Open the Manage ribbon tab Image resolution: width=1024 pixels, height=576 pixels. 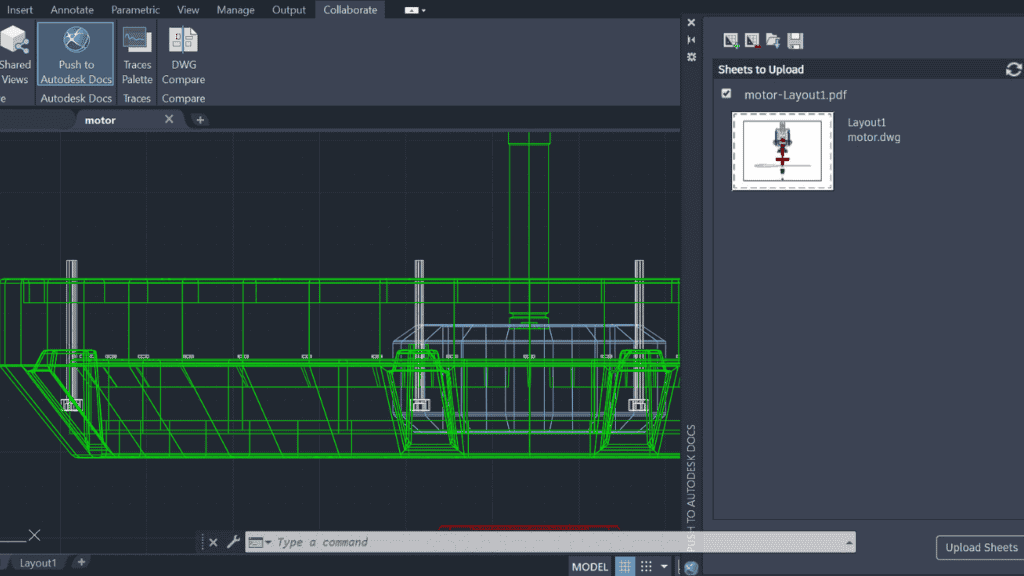[x=235, y=10]
